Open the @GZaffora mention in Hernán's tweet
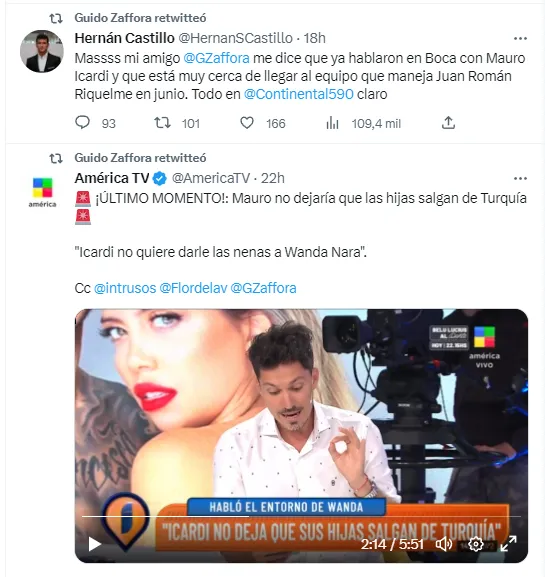 (216, 58)
